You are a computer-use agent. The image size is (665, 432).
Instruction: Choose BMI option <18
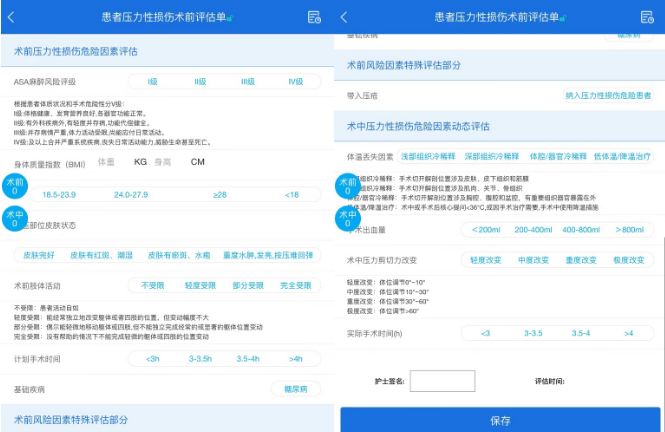[x=292, y=195]
